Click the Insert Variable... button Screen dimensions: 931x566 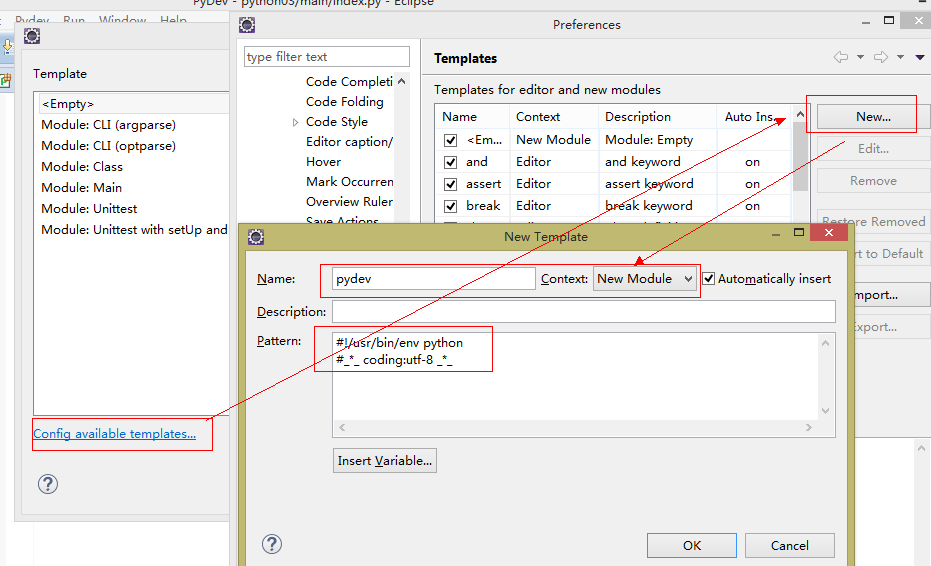385,460
